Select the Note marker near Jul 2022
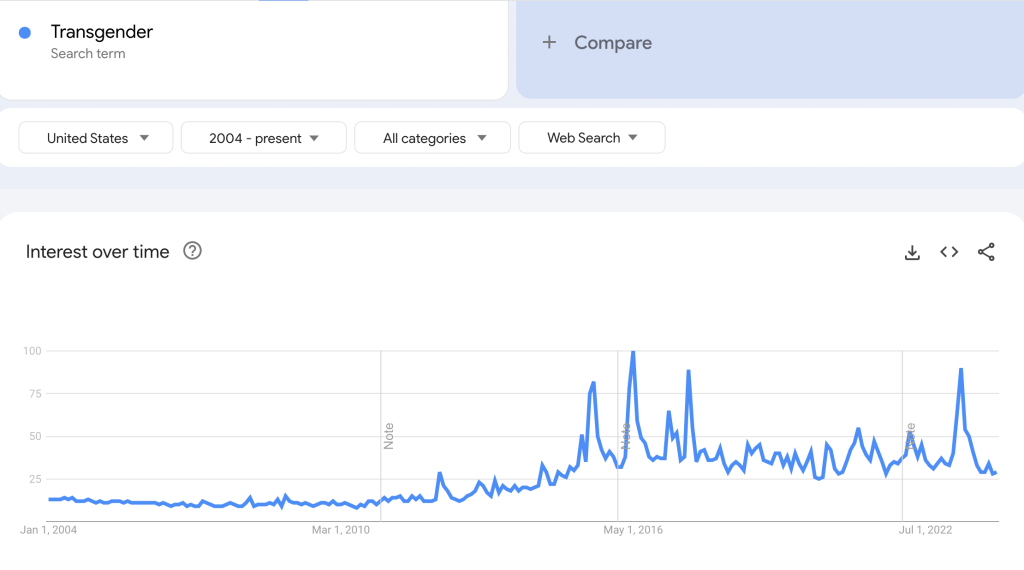The height and width of the screenshot is (570, 1024). [910, 435]
